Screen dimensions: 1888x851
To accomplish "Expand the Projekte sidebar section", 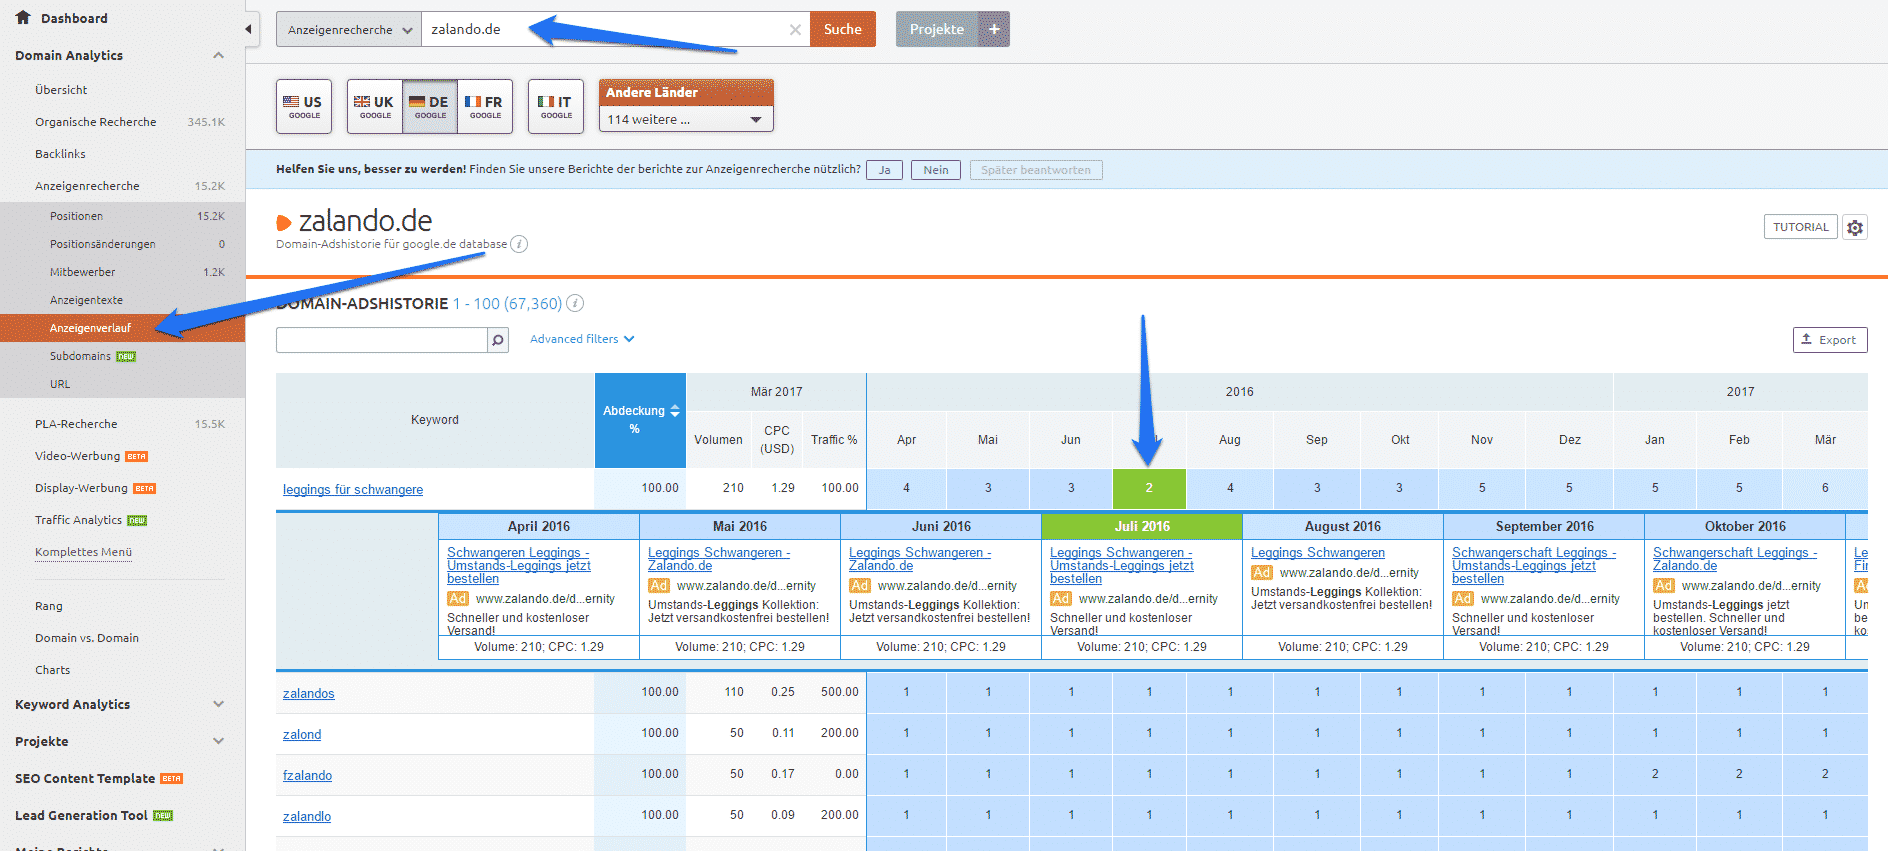I will click(219, 741).
